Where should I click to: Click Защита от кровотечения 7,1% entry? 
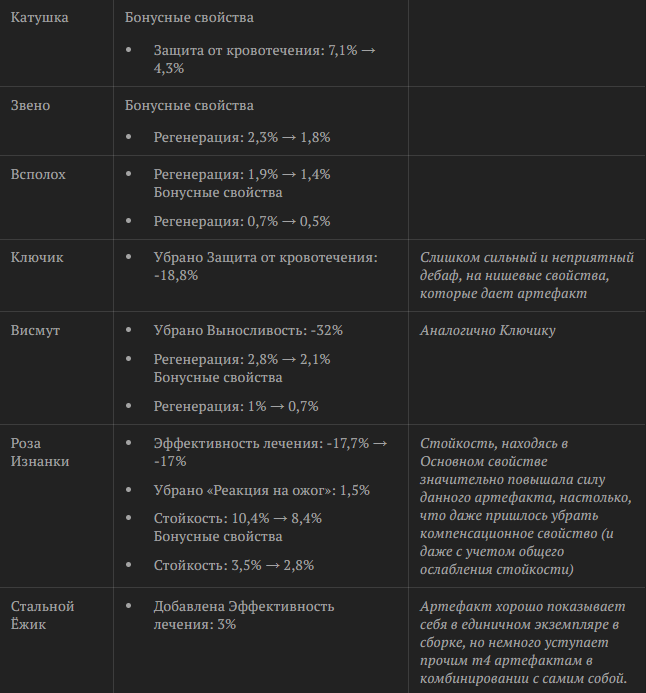click(x=265, y=59)
